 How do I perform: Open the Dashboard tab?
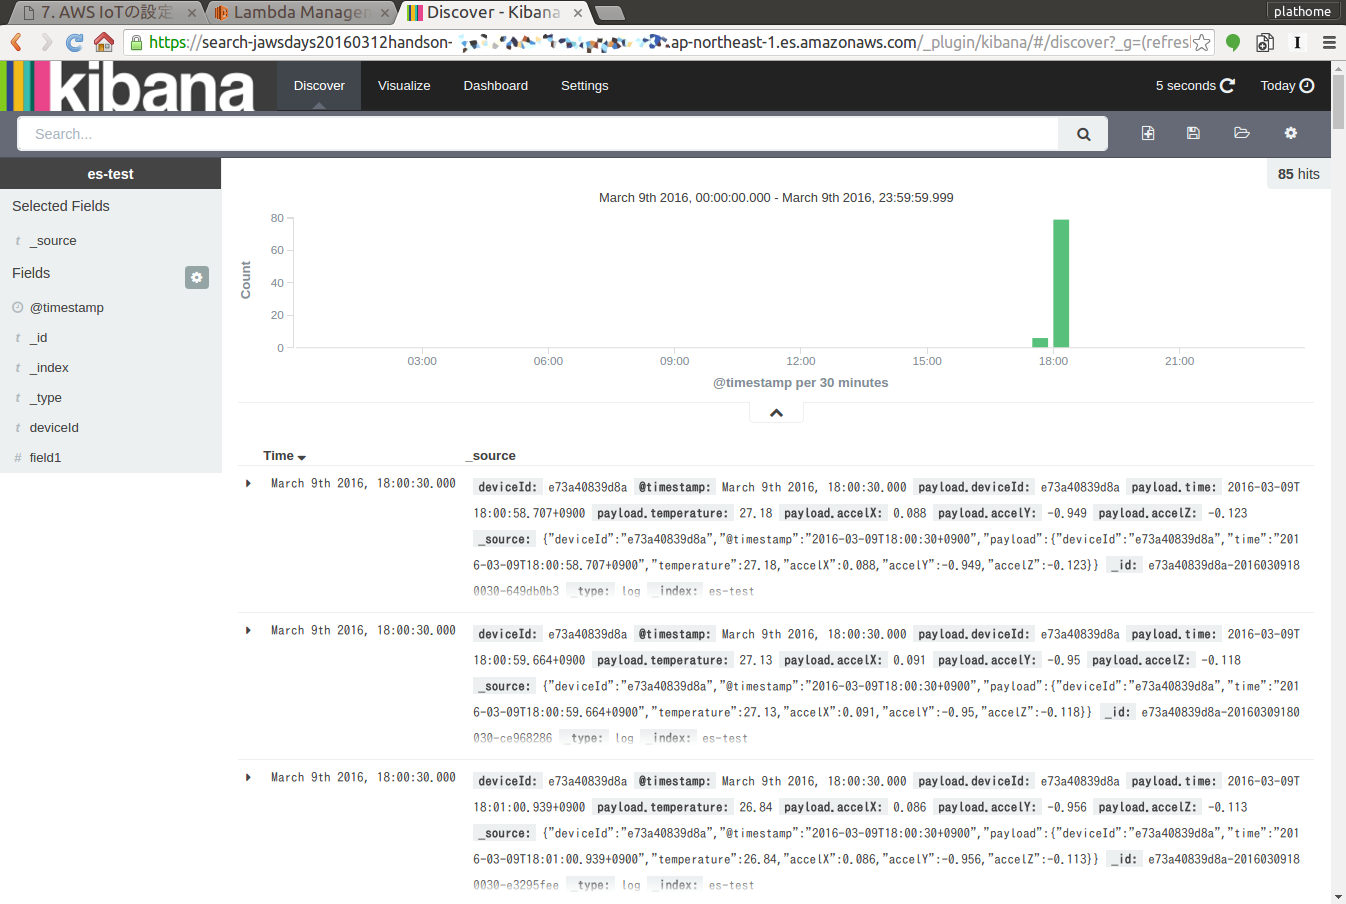pos(495,86)
